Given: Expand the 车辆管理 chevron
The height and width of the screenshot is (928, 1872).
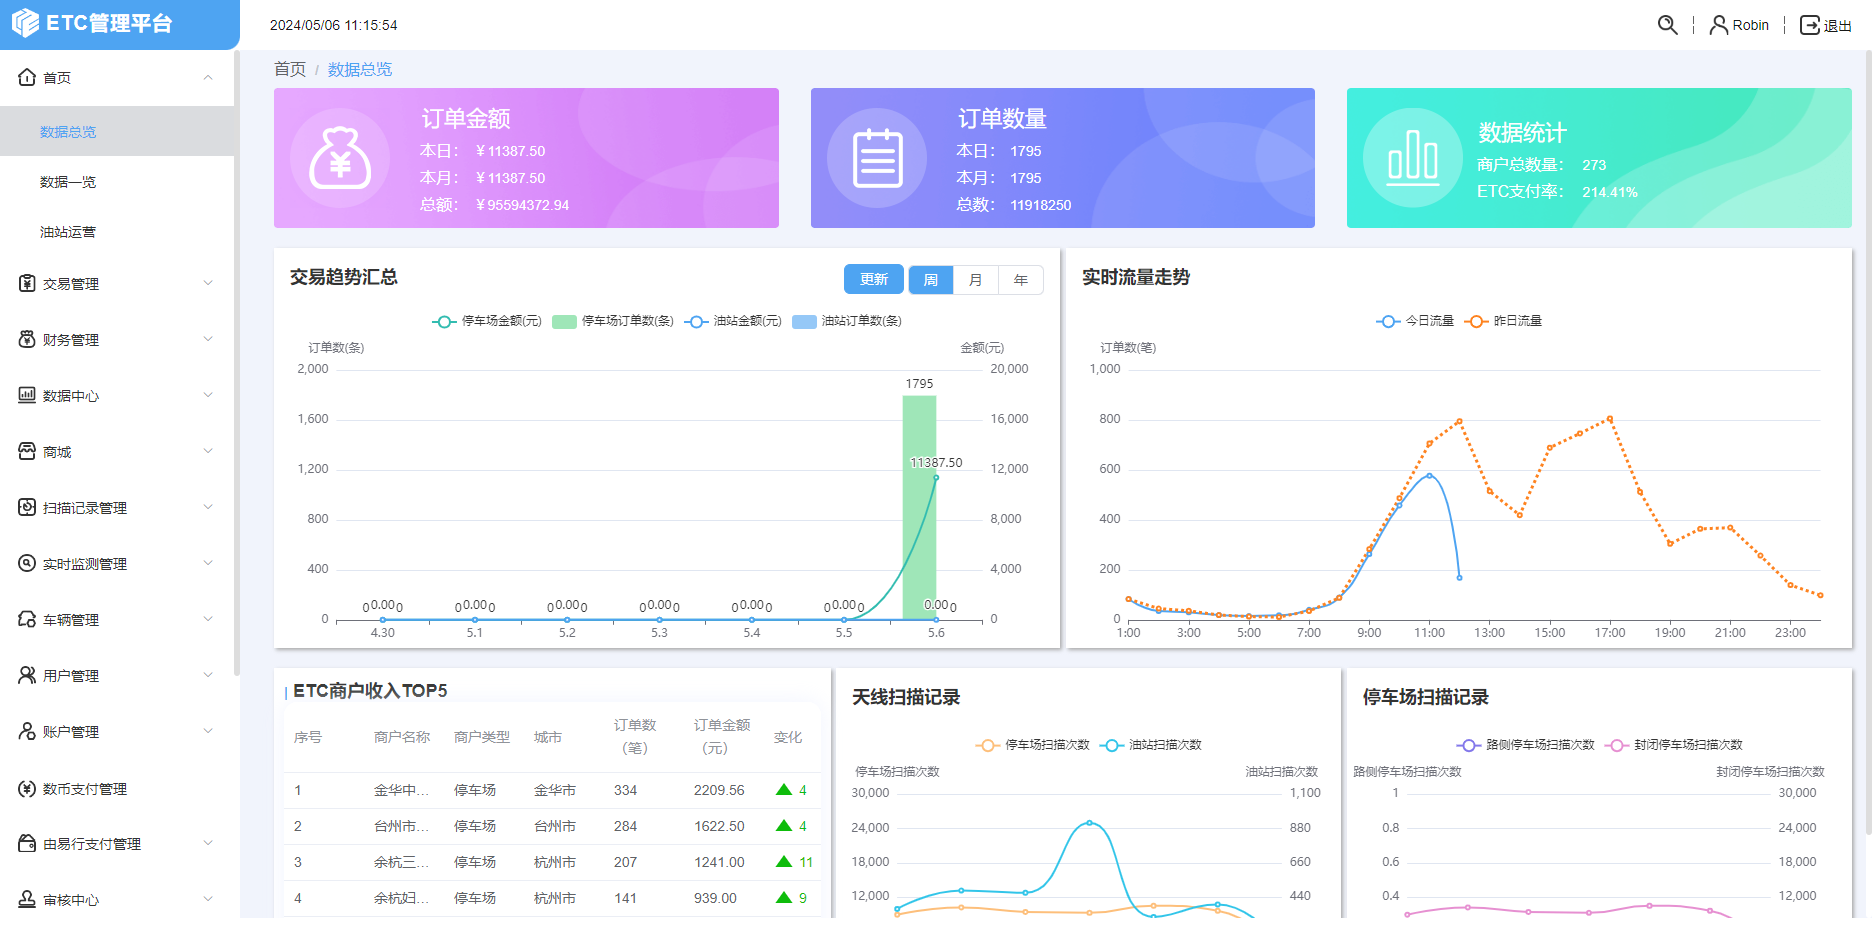Looking at the screenshot, I should (x=208, y=619).
